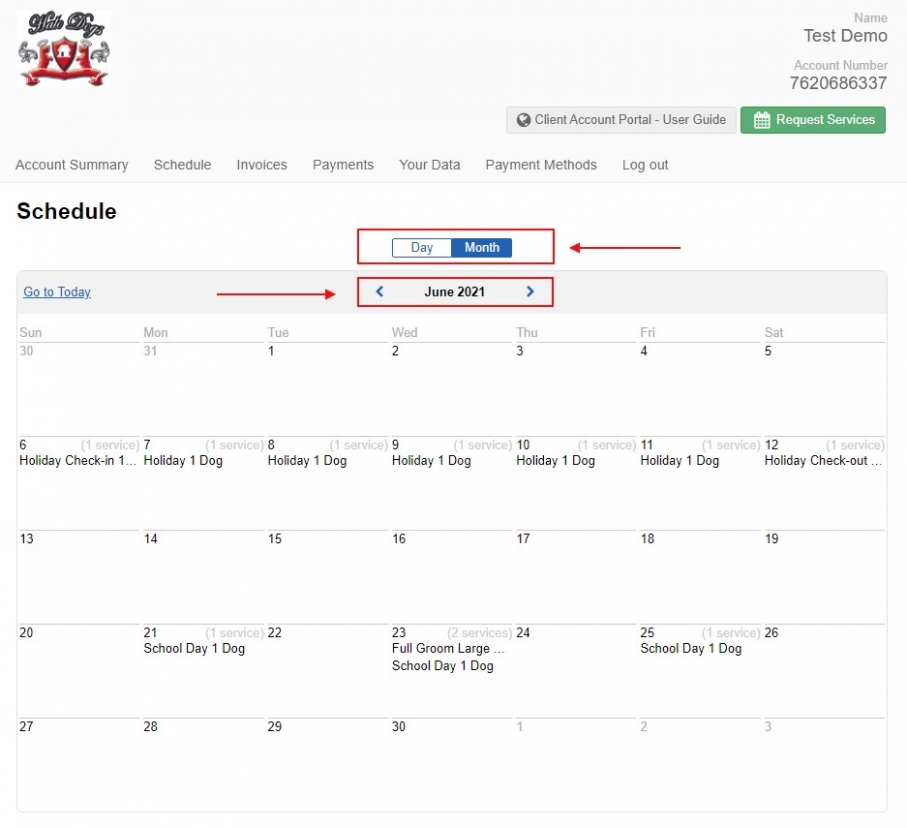Image resolution: width=907 pixels, height=828 pixels.
Task: Open Payment Methods navigation tab
Action: pyautogui.click(x=541, y=165)
